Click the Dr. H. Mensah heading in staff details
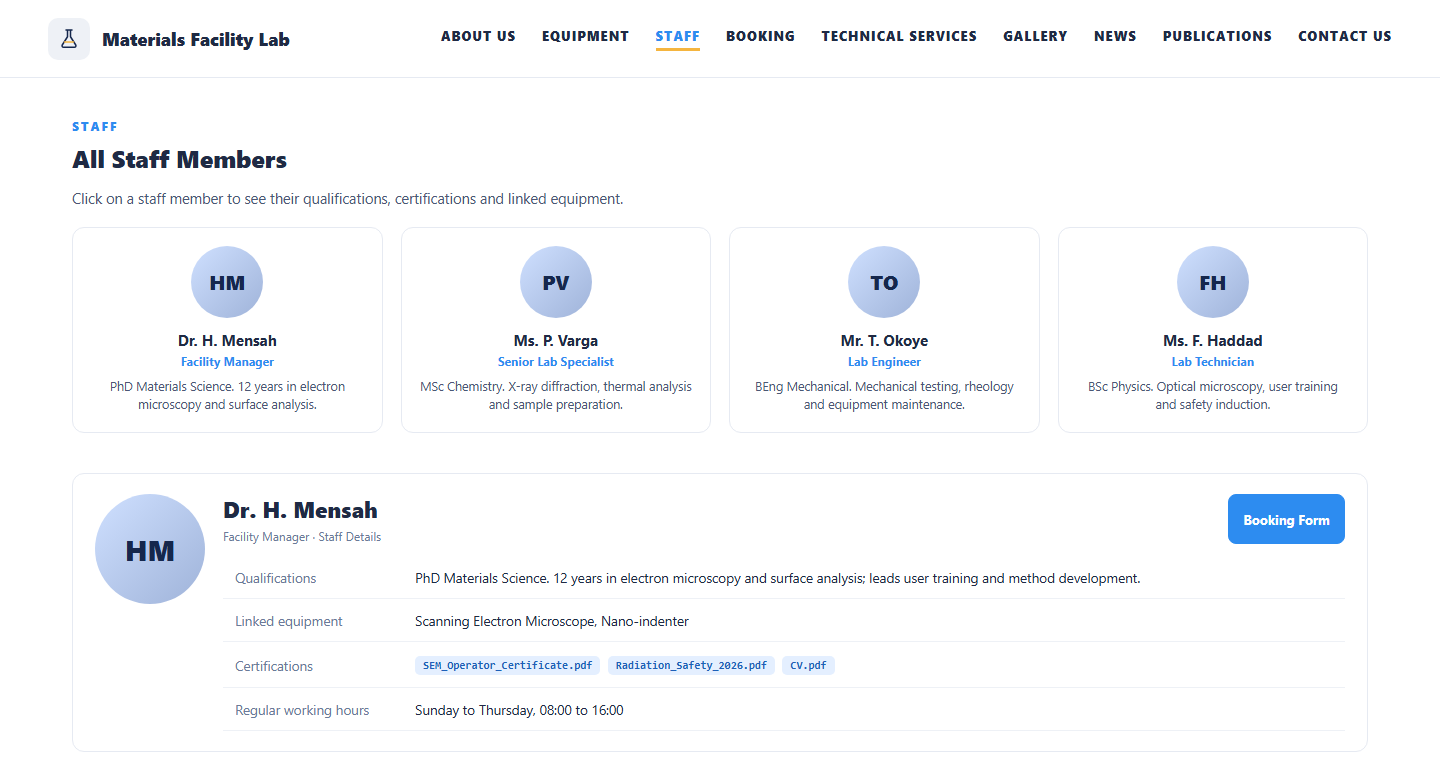This screenshot has width=1440, height=760. 301,510
